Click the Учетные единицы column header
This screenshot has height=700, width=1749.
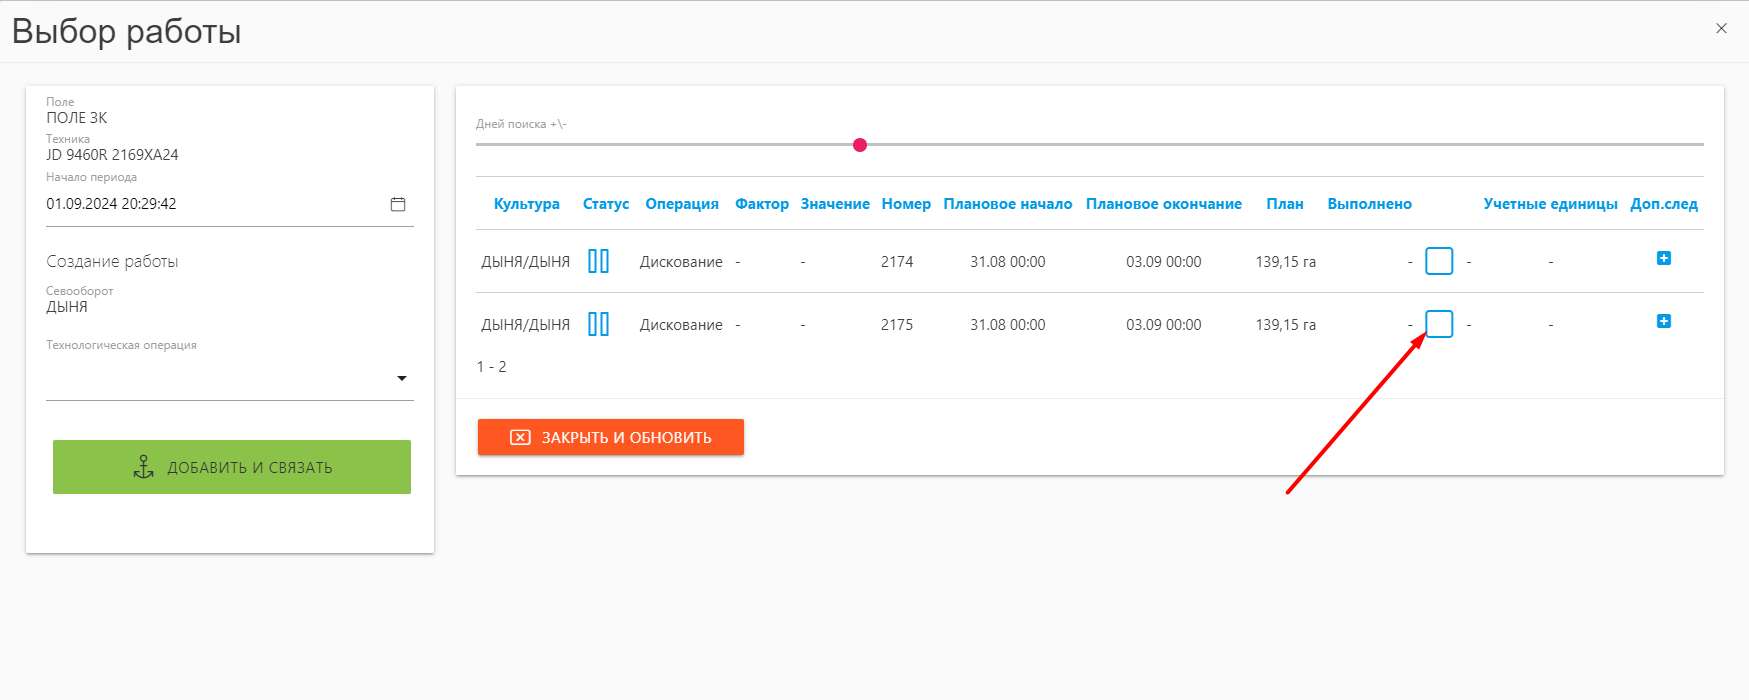1551,204
